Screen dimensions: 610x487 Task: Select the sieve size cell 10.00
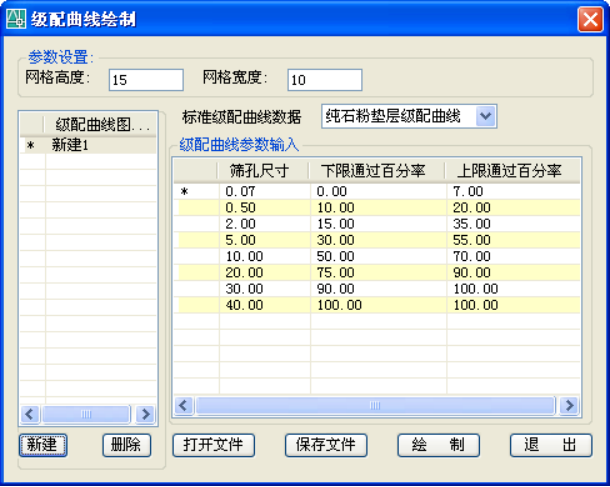265,256
